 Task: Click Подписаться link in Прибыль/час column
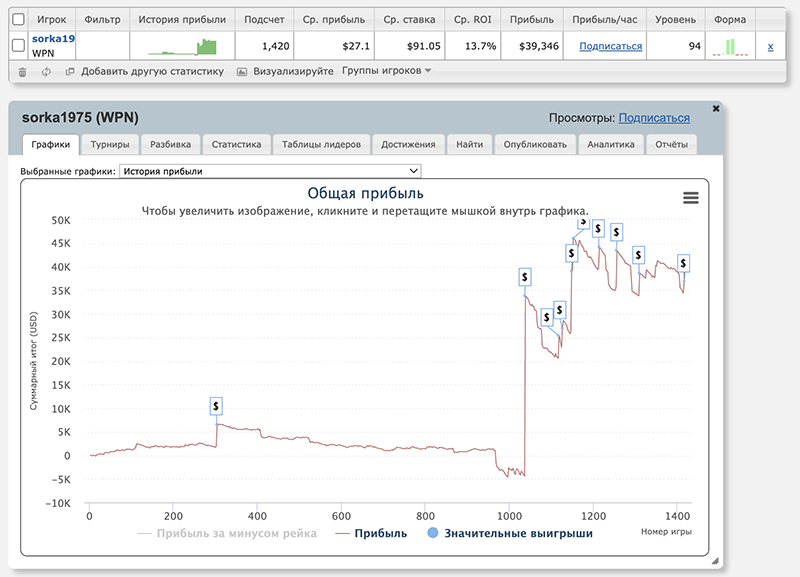click(x=611, y=46)
